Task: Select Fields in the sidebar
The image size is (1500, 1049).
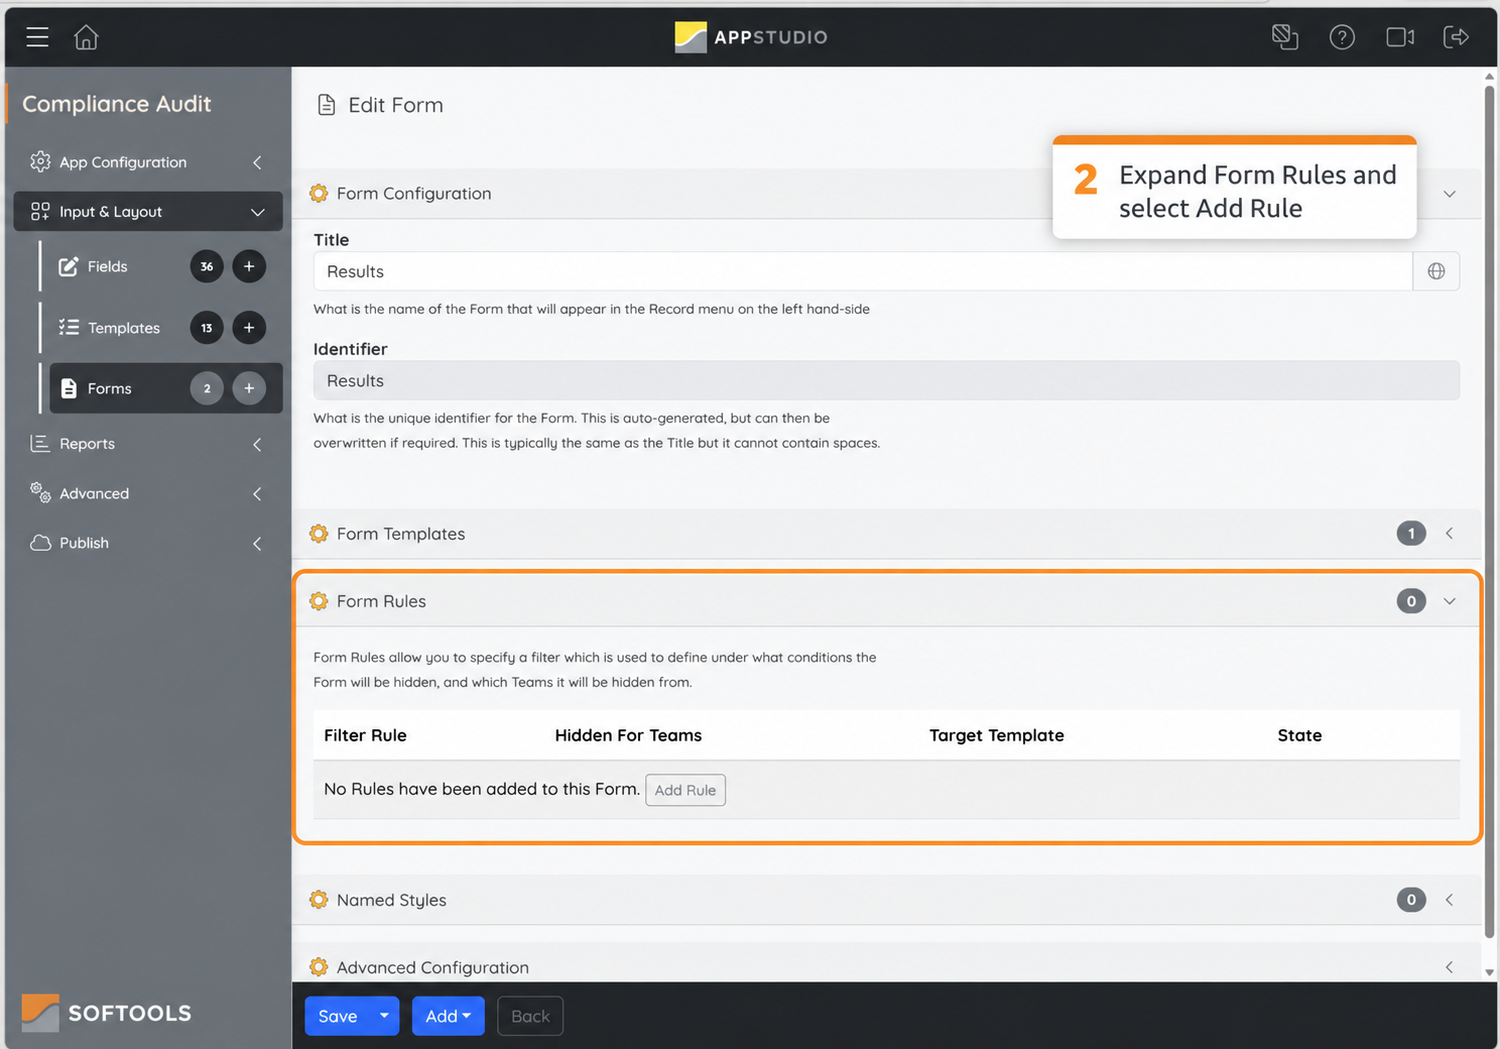Action: click(x=107, y=266)
